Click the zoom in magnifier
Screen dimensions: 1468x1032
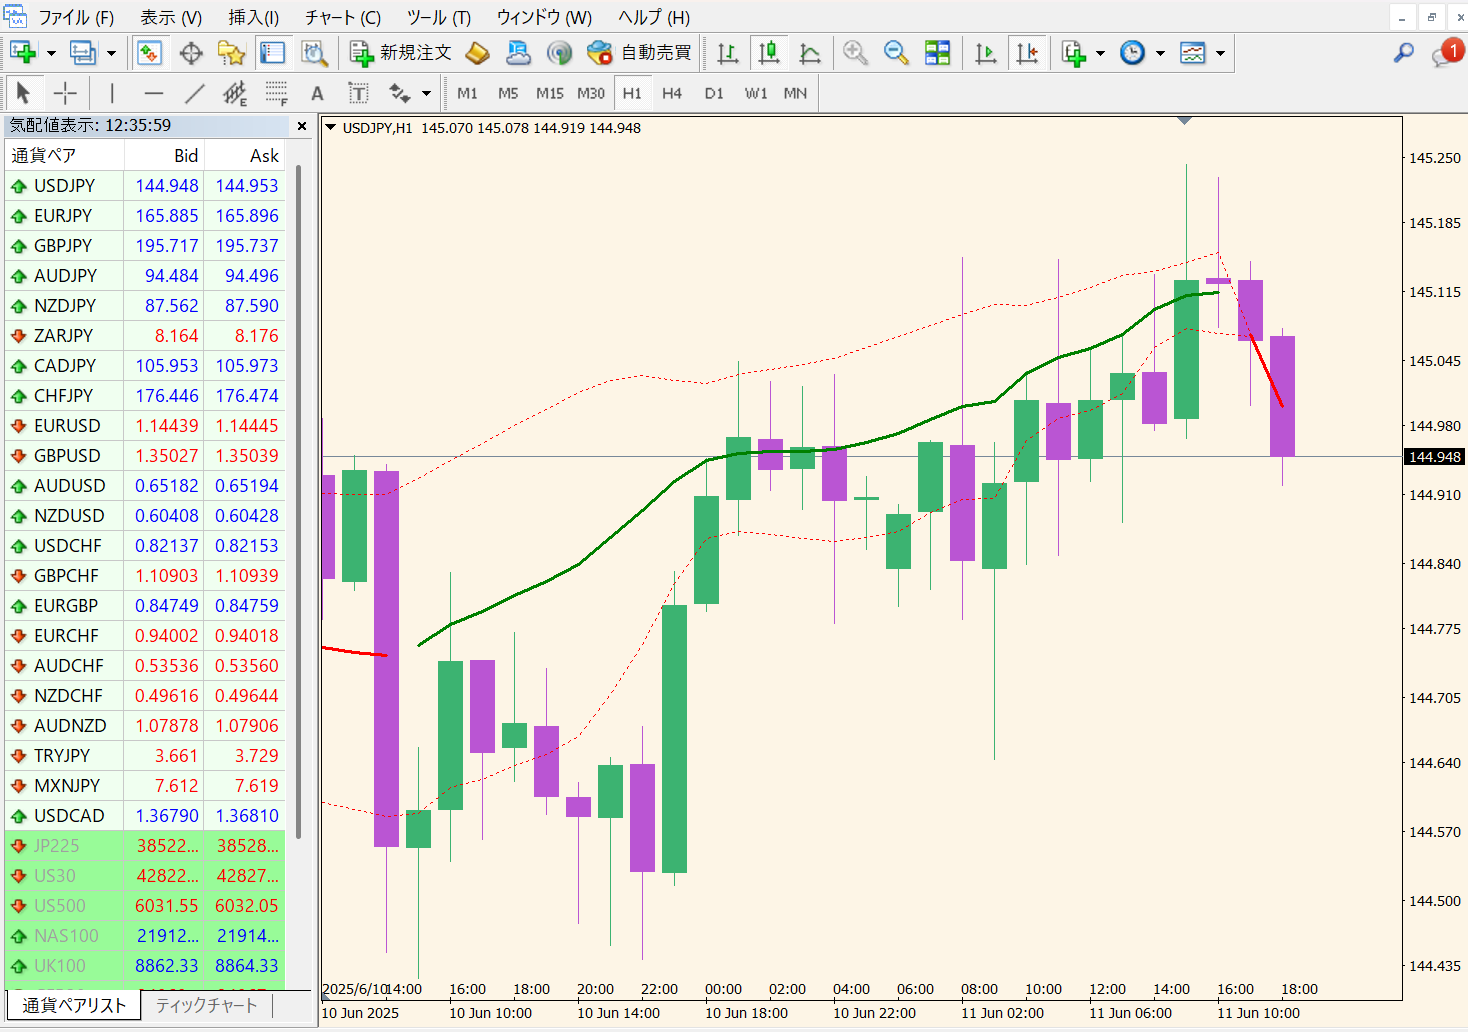[x=855, y=53]
